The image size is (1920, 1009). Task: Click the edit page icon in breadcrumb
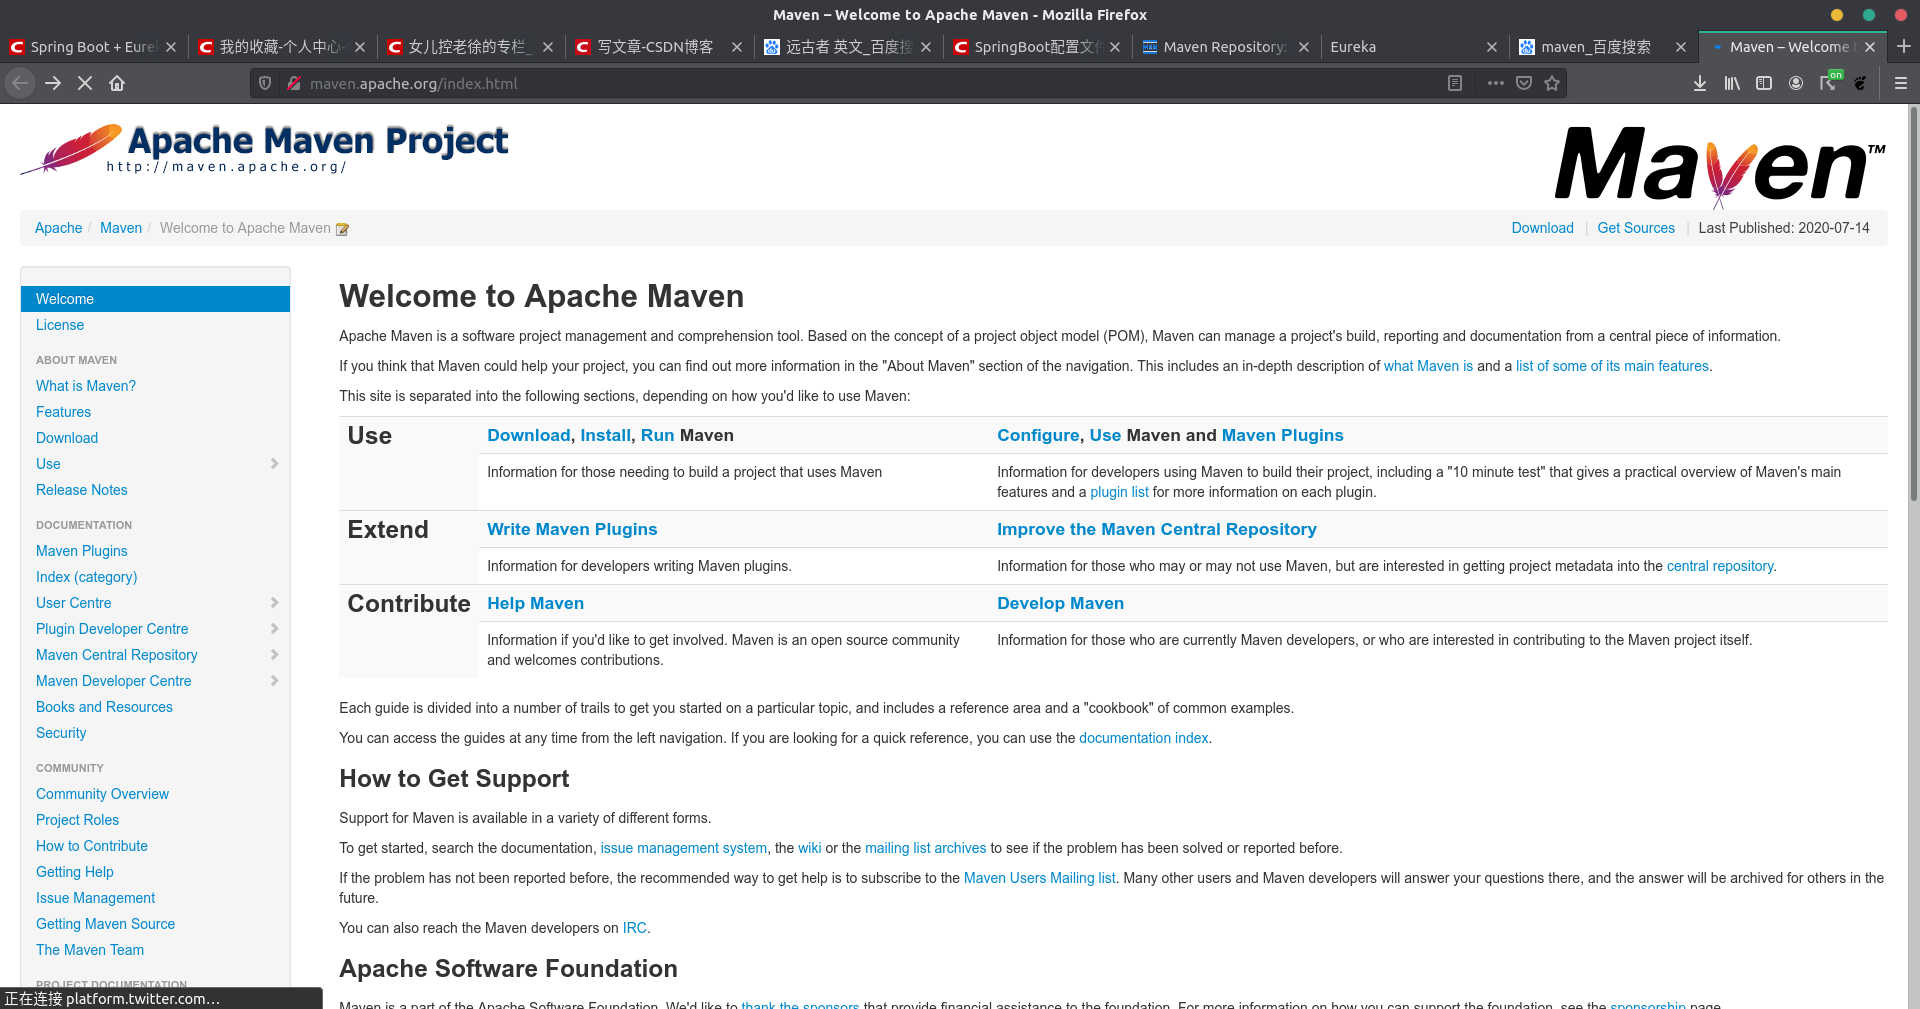(342, 229)
